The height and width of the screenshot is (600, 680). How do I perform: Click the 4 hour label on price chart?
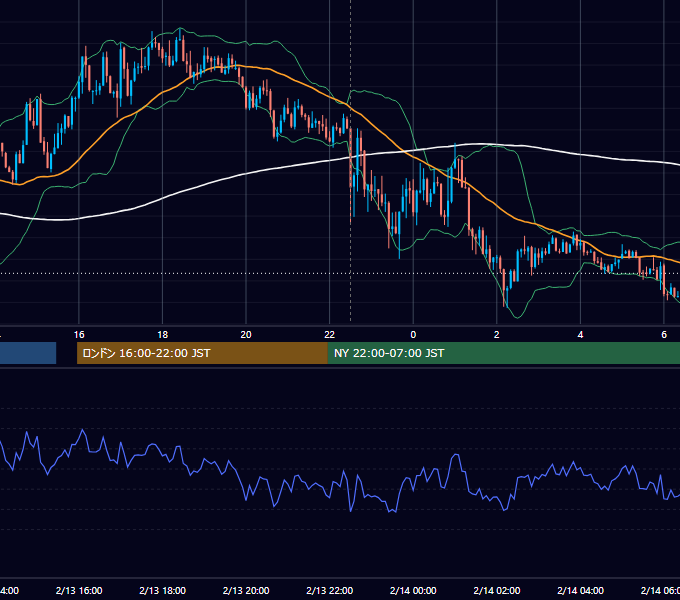click(x=580, y=335)
